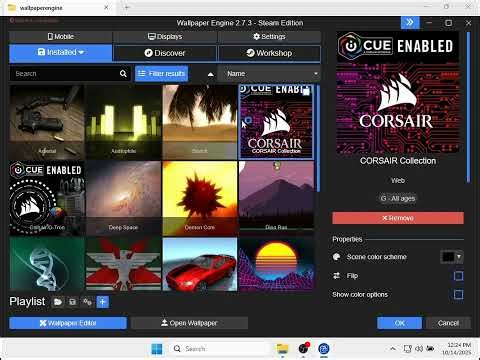Open the playlist folder icon
This screenshot has height=360, width=480.
pos(58,302)
